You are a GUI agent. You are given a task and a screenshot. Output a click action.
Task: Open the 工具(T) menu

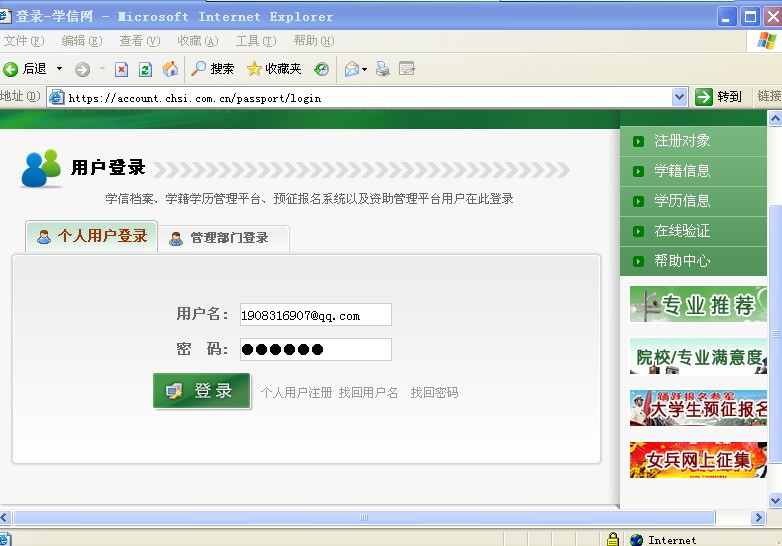[x=255, y=40]
